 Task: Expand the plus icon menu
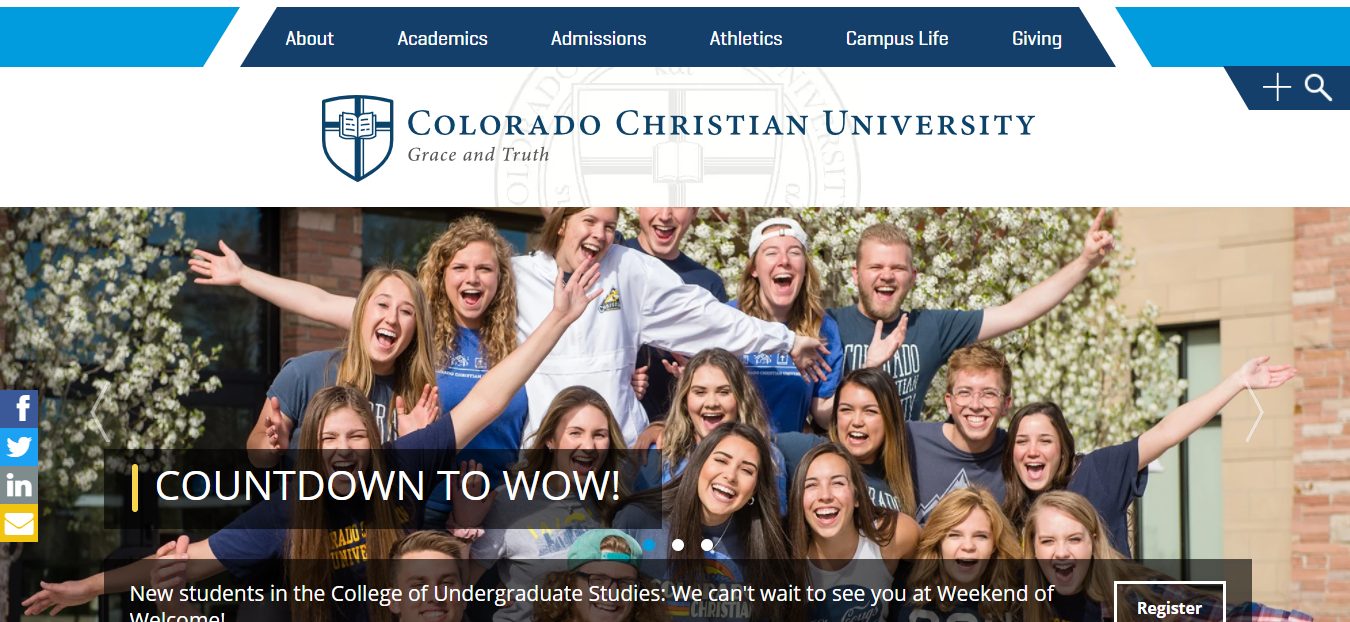pyautogui.click(x=1277, y=88)
